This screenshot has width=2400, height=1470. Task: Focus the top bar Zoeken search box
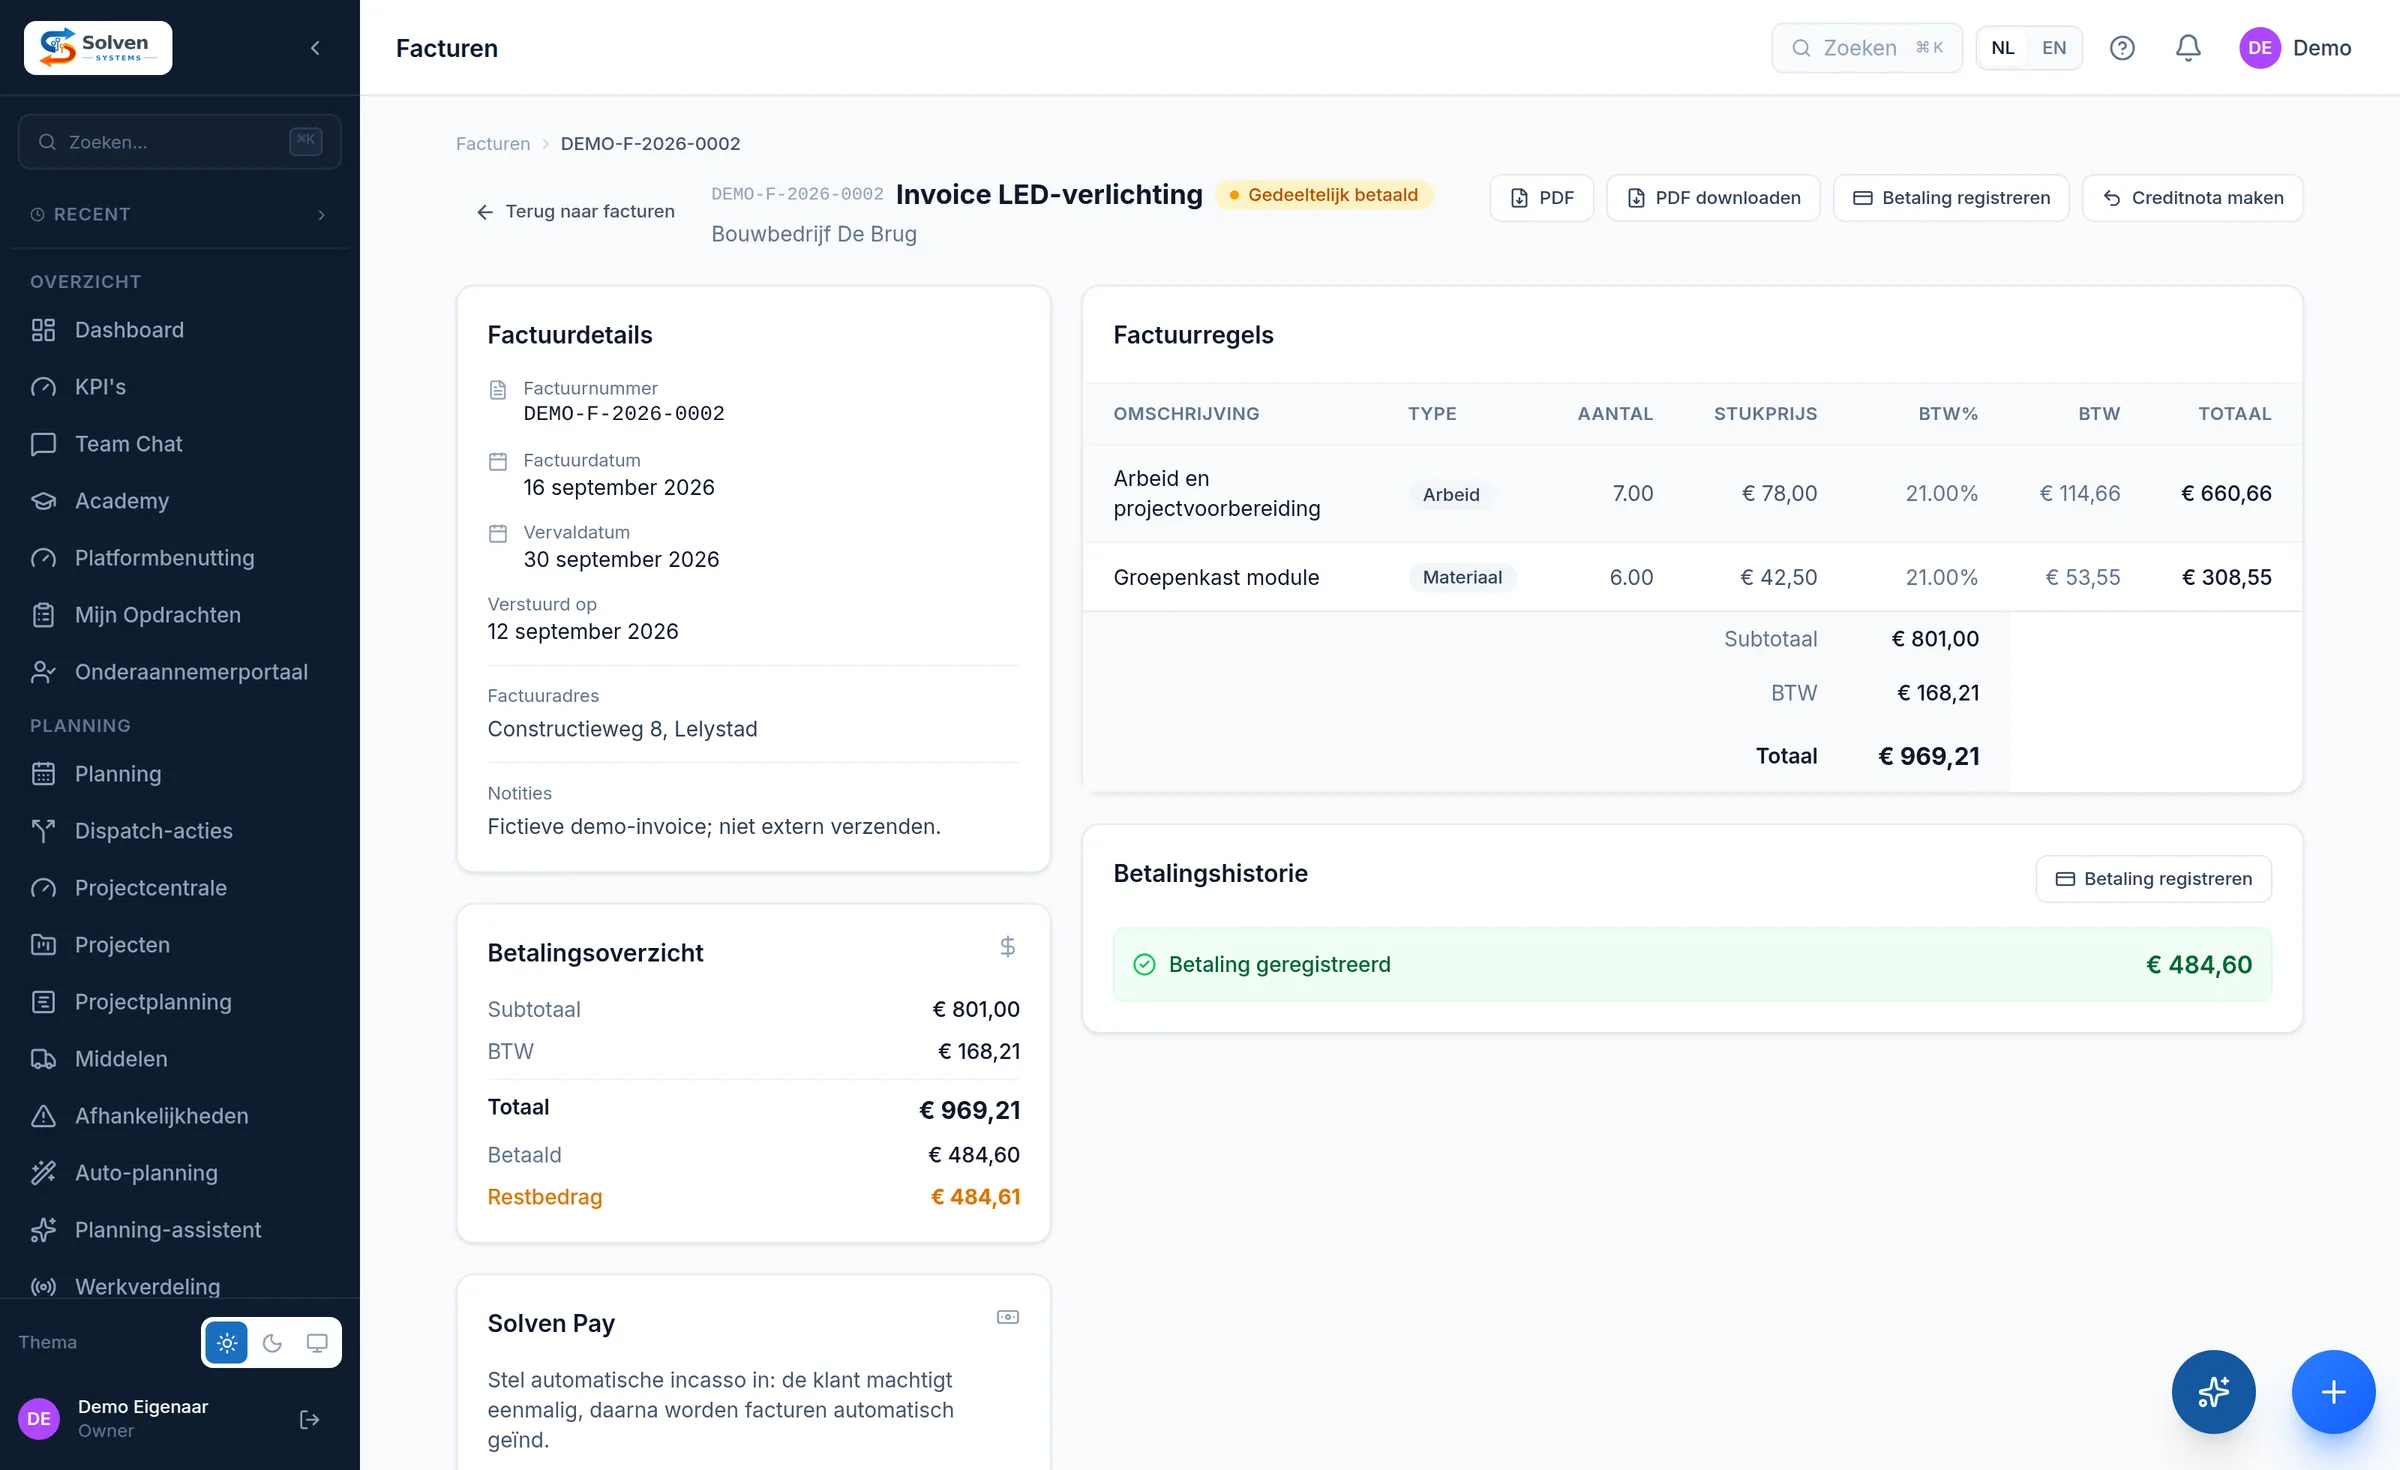tap(1867, 48)
